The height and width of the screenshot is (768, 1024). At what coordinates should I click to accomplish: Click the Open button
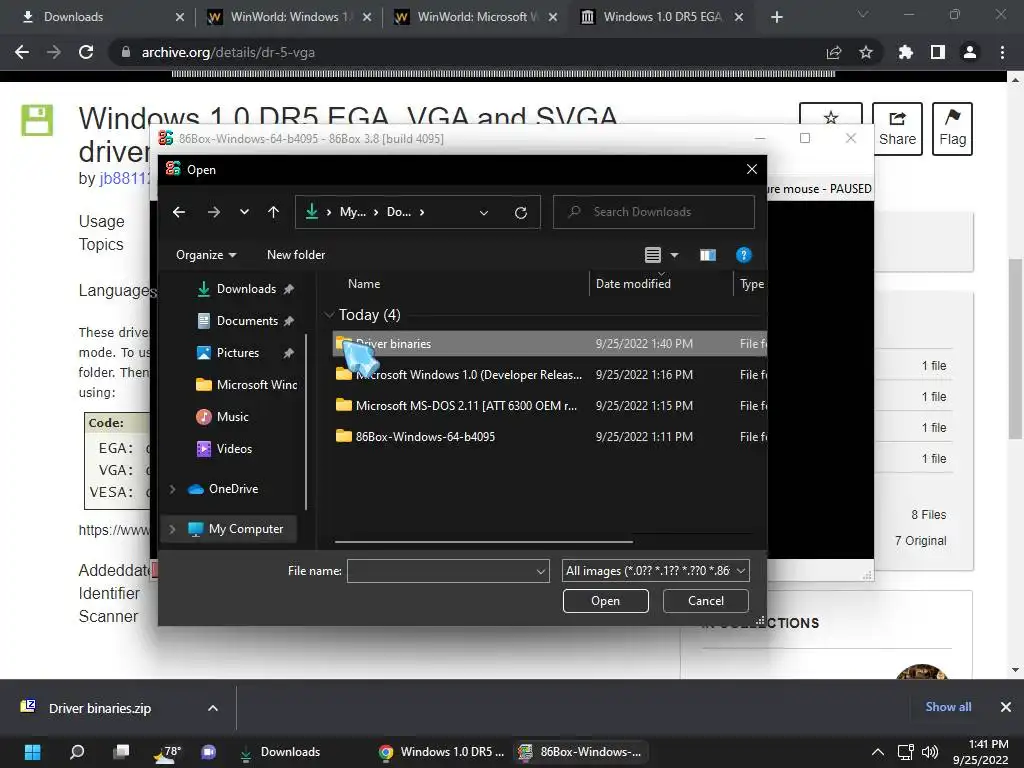point(605,601)
